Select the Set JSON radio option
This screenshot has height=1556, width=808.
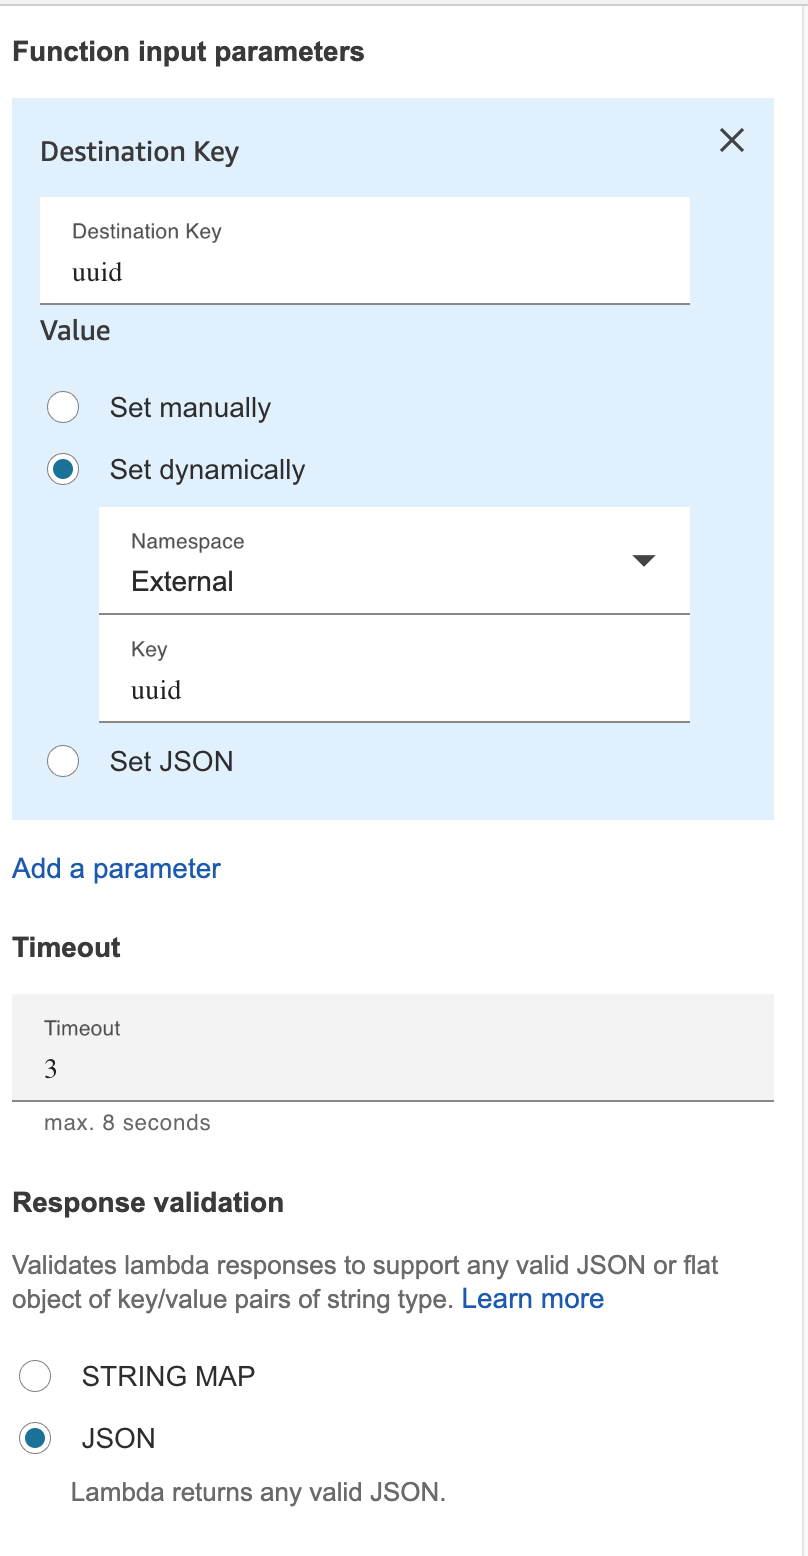(63, 761)
